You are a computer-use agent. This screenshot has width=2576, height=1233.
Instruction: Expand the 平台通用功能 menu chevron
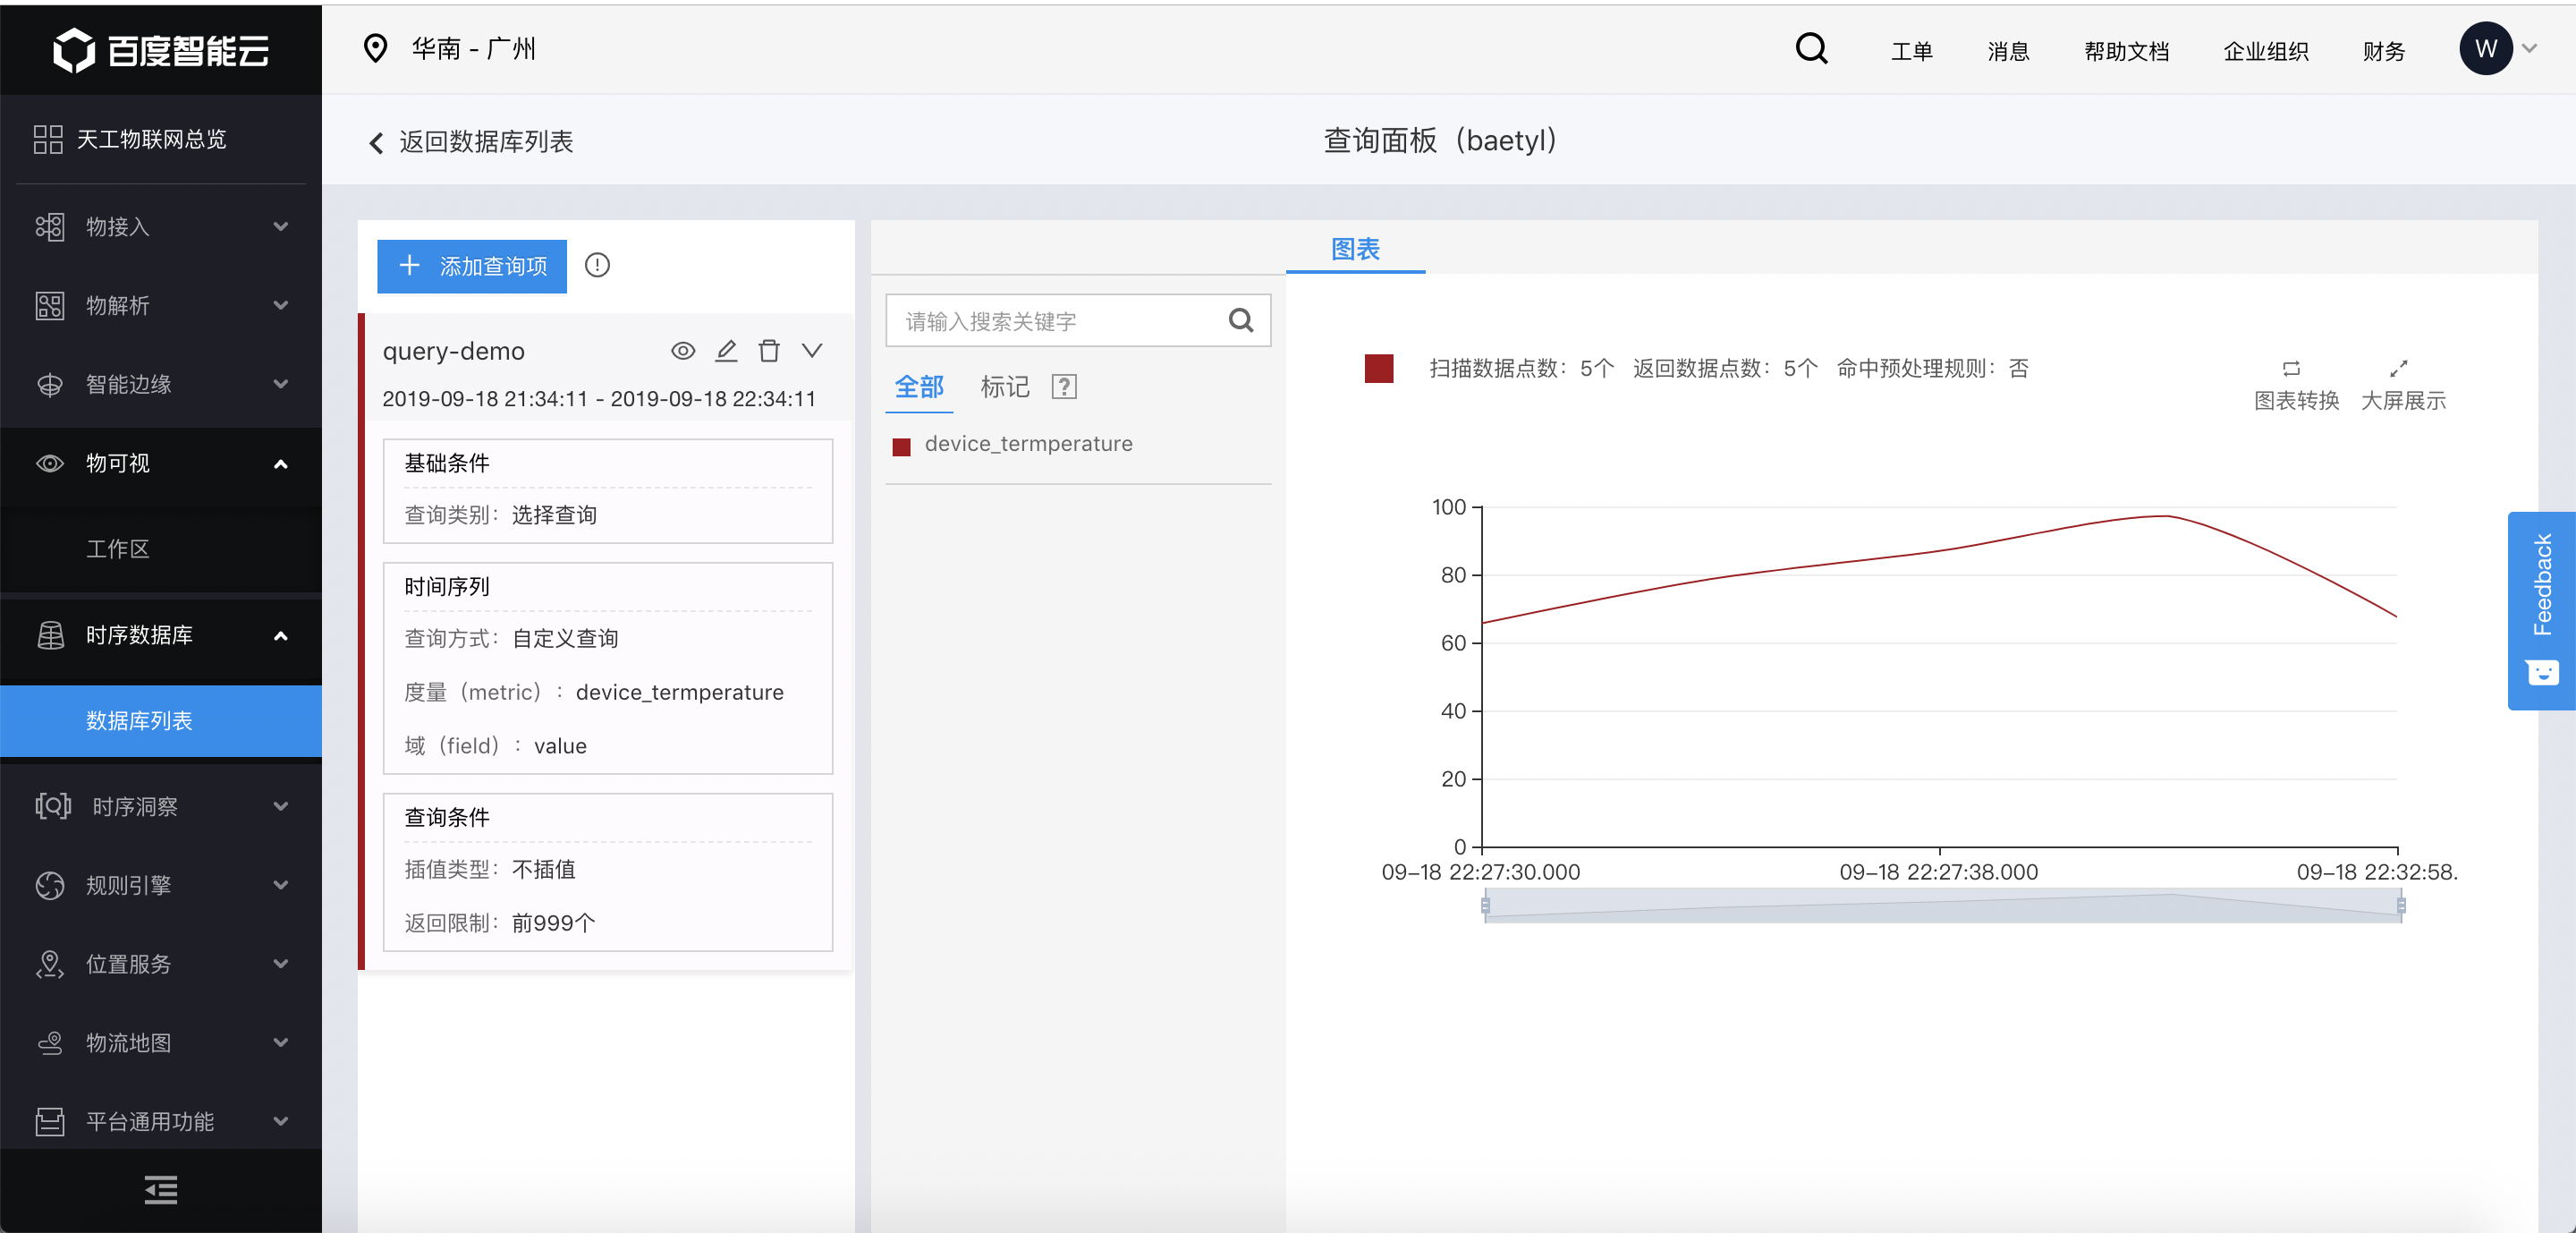[281, 1121]
